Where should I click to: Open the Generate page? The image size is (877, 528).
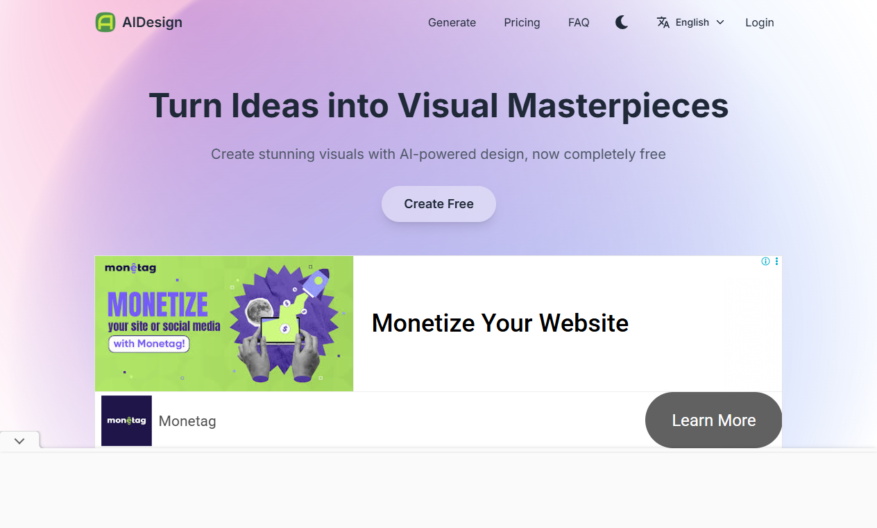[452, 22]
